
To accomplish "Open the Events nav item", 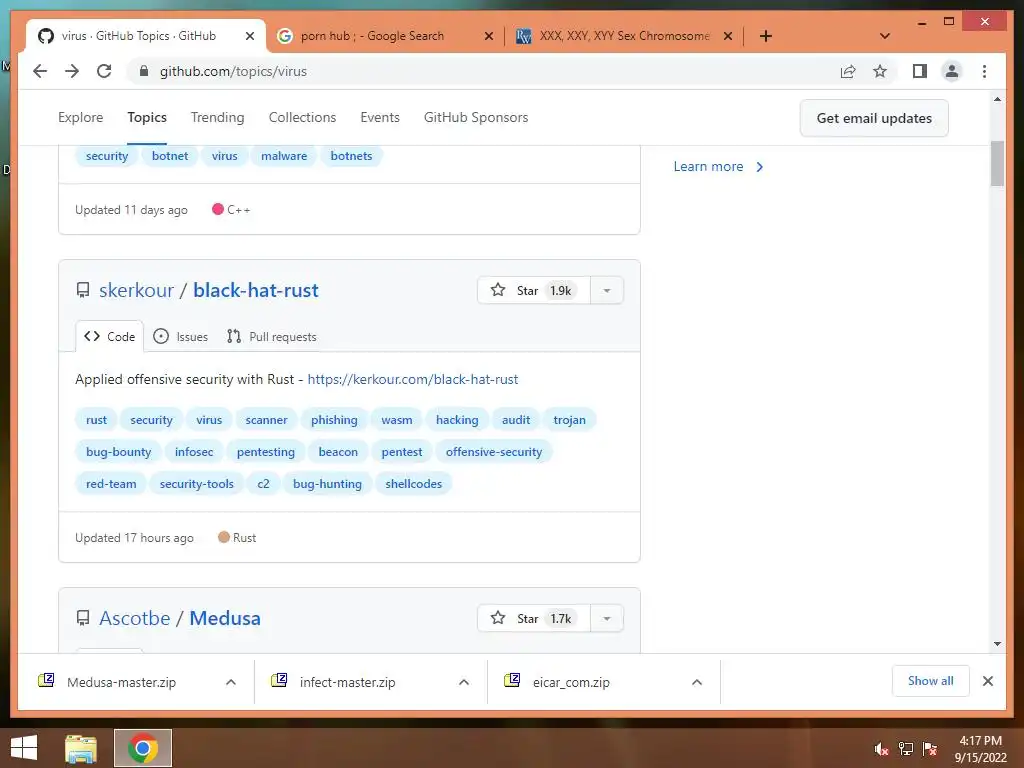I will tap(380, 118).
